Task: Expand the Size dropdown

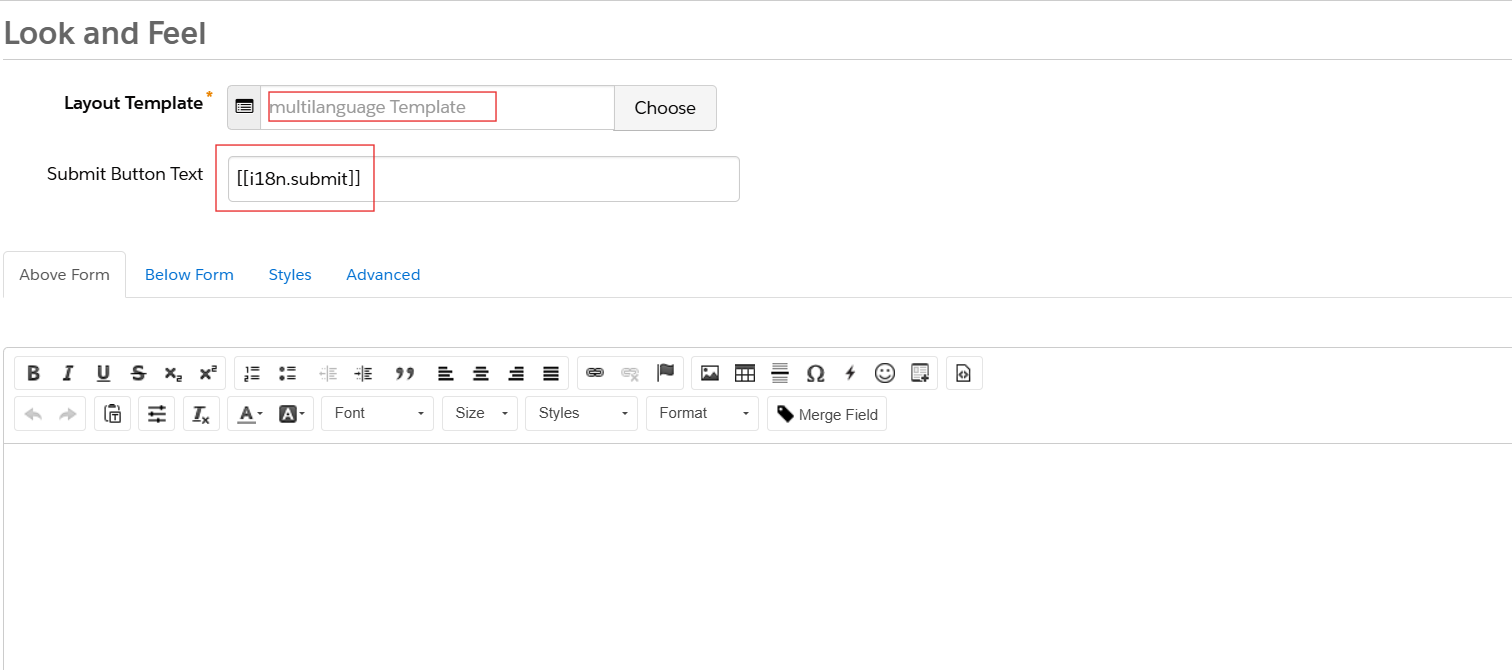Action: [x=479, y=413]
